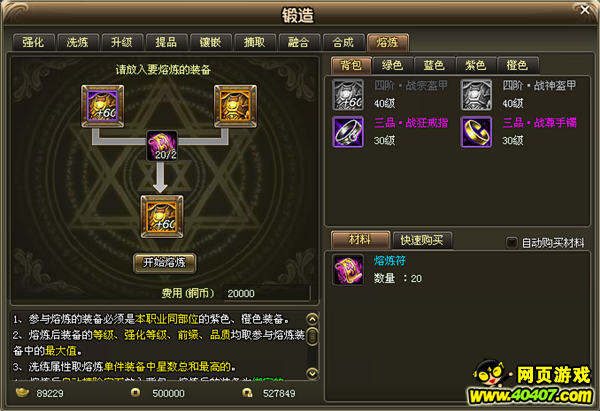Click the 费用 copper cost field
Viewport: 600px width, 411px height.
(266, 294)
